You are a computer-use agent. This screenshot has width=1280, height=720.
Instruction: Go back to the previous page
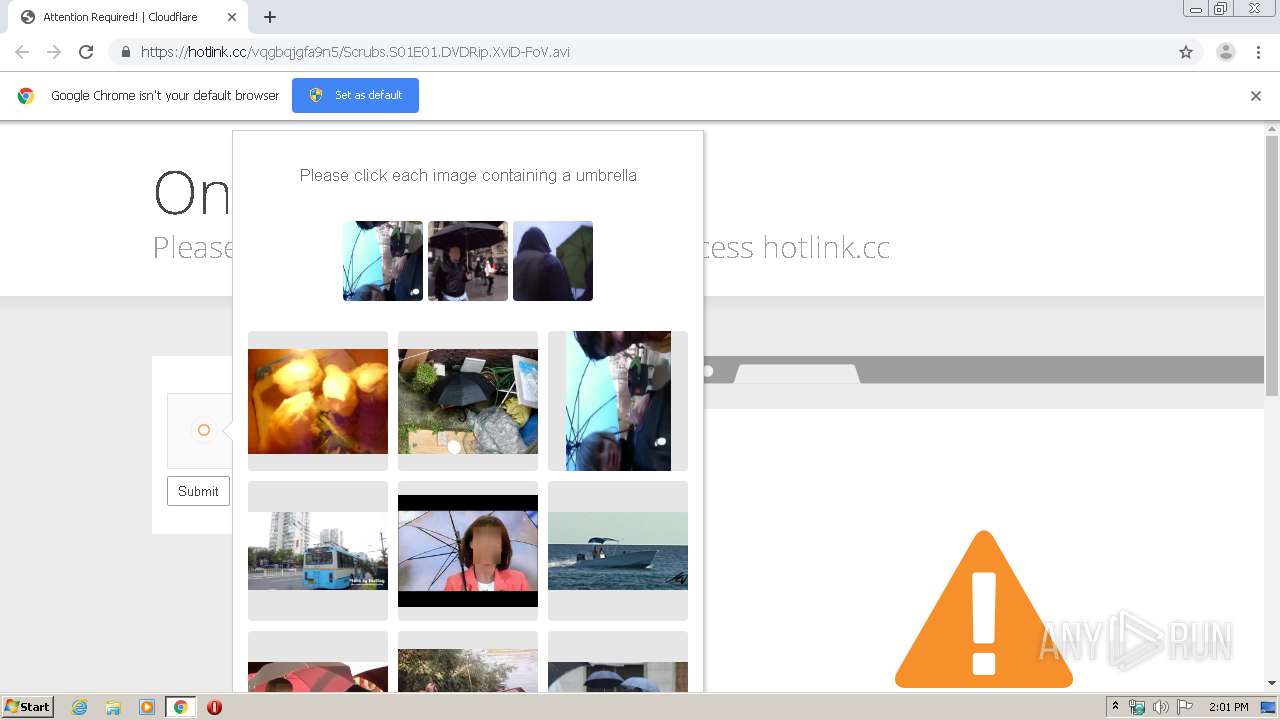pos(22,52)
